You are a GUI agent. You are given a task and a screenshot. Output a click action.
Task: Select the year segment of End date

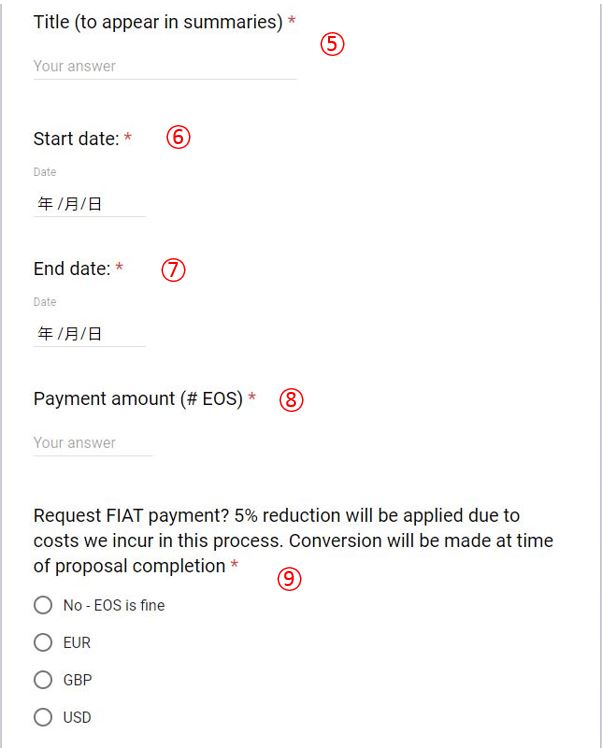[44, 334]
